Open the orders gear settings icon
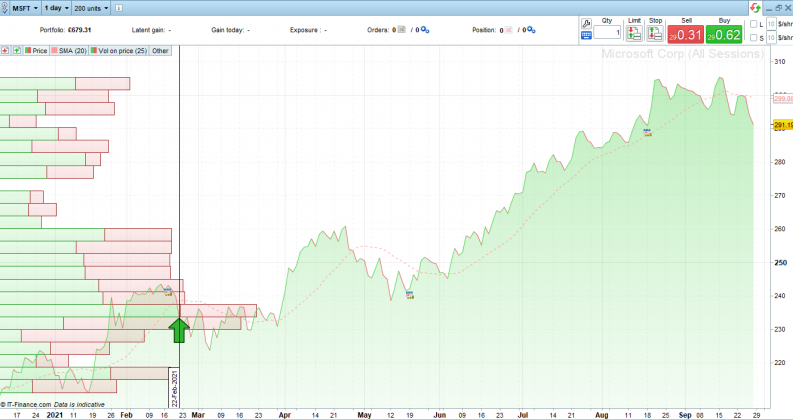The width and height of the screenshot is (793, 420). [x=425, y=30]
